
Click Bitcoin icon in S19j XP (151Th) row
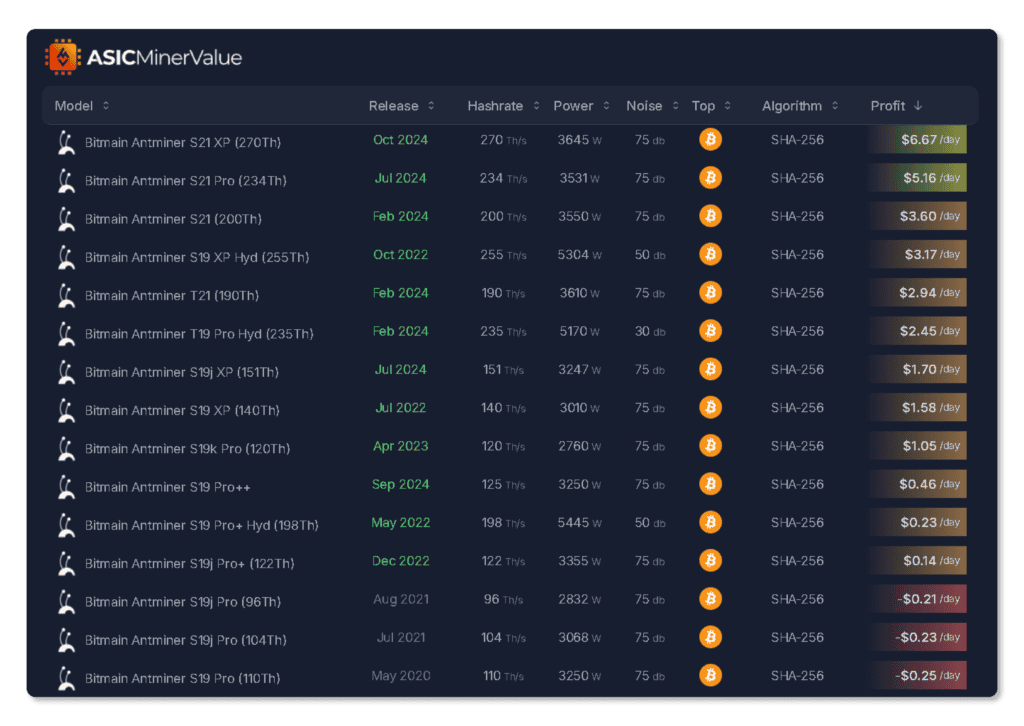coord(711,369)
